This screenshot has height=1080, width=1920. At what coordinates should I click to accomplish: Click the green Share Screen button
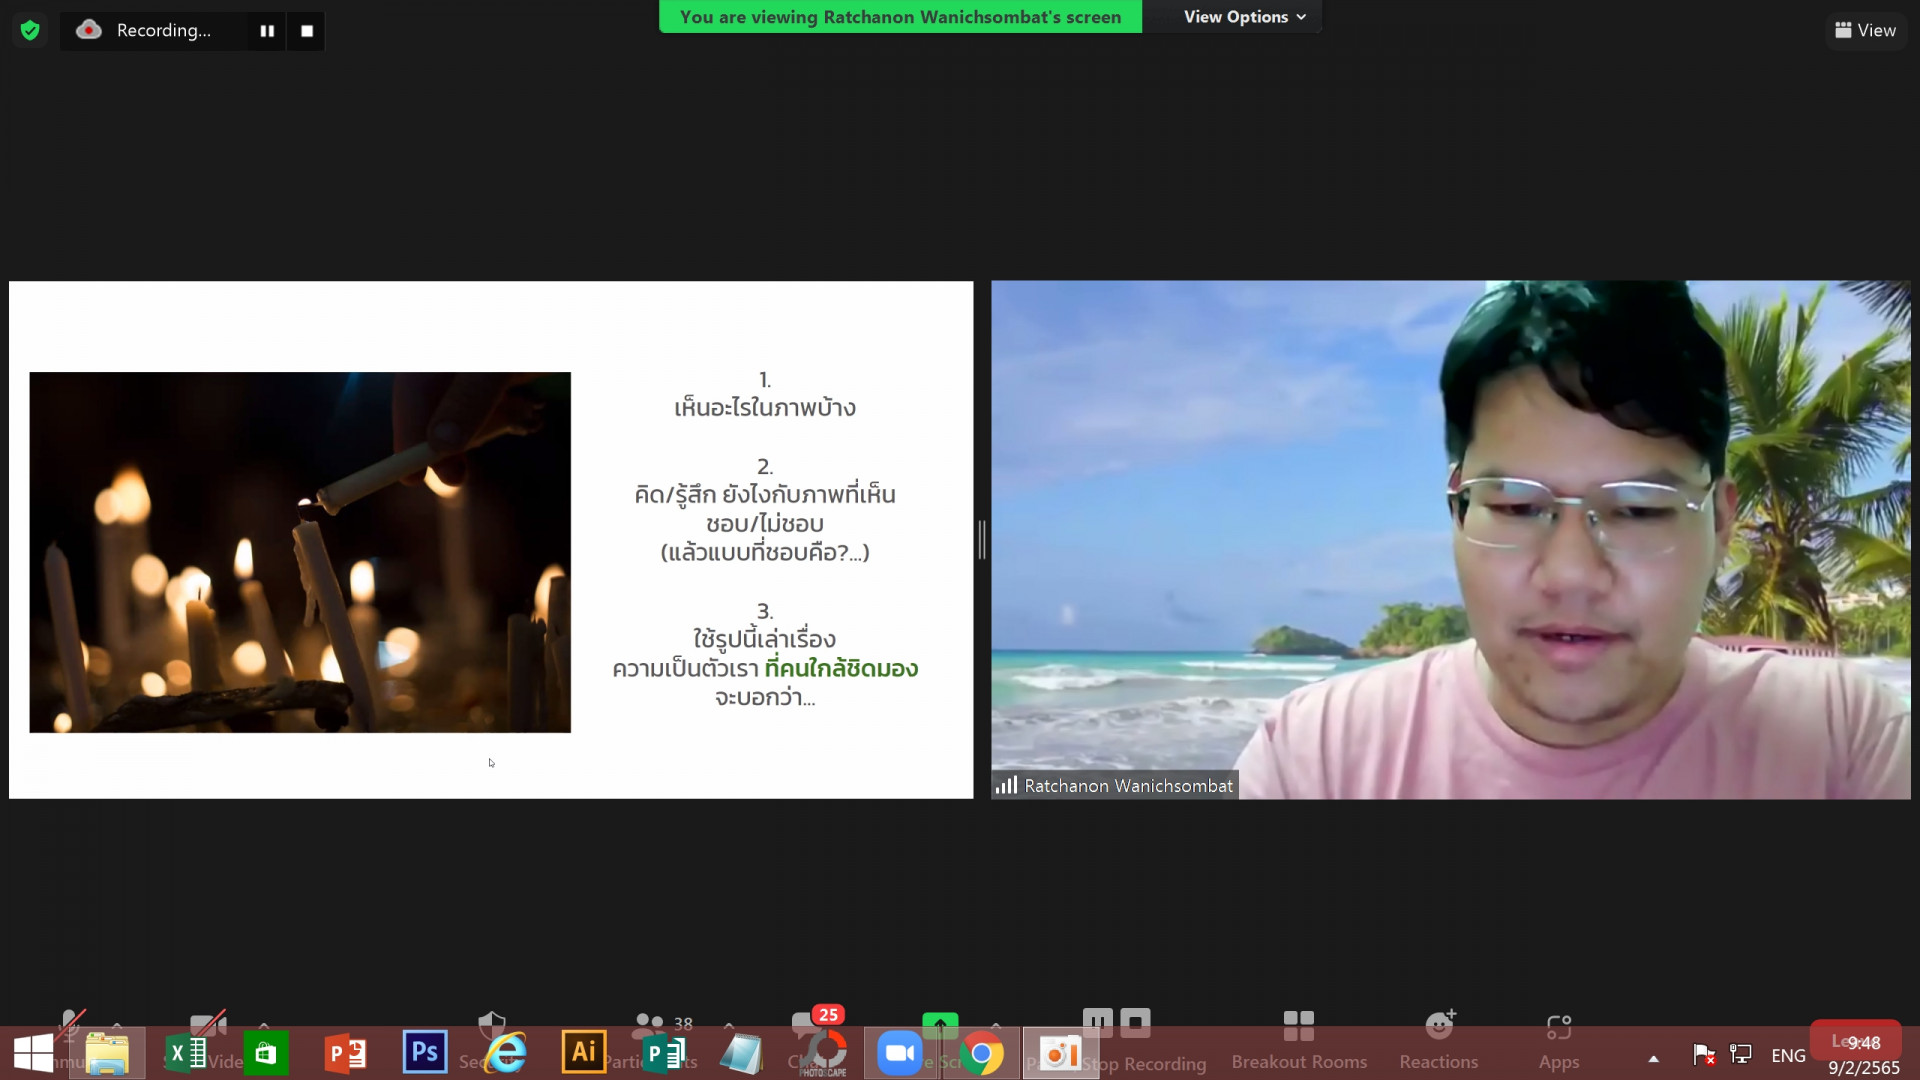pyautogui.click(x=940, y=1024)
